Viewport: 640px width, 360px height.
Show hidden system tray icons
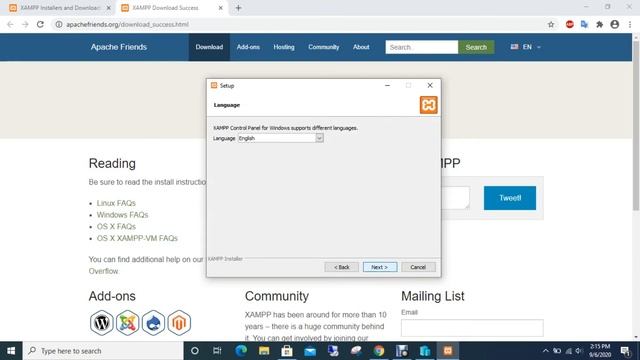click(546, 351)
